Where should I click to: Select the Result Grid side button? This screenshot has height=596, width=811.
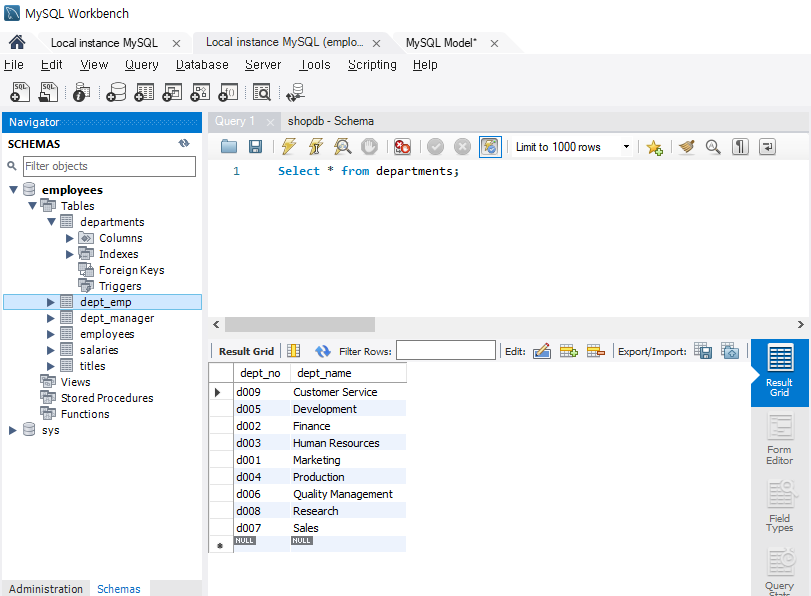click(x=779, y=371)
